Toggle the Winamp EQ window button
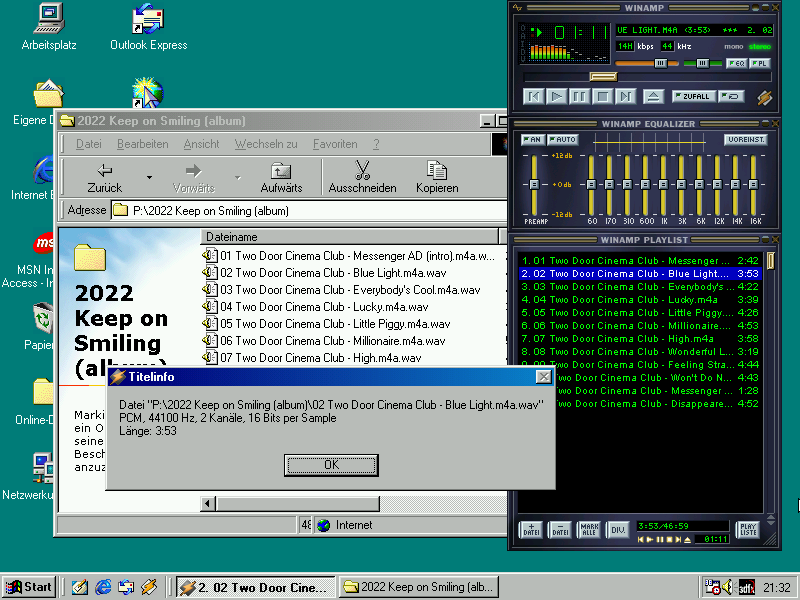 [737, 63]
